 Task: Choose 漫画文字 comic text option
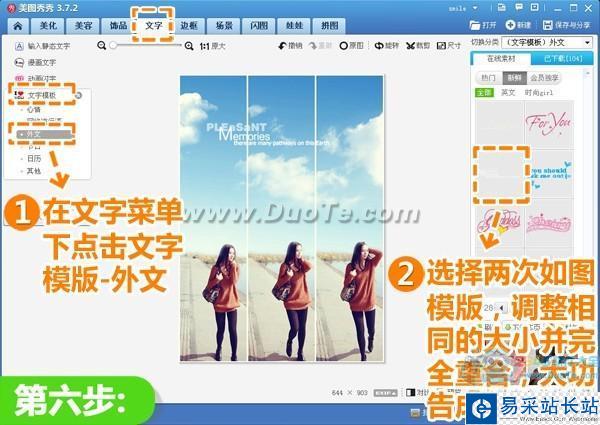pyautogui.click(x=35, y=62)
